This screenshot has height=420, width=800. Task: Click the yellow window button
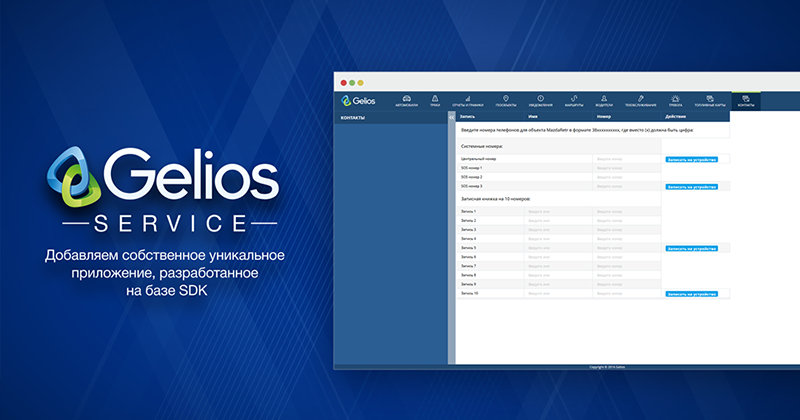pos(360,83)
